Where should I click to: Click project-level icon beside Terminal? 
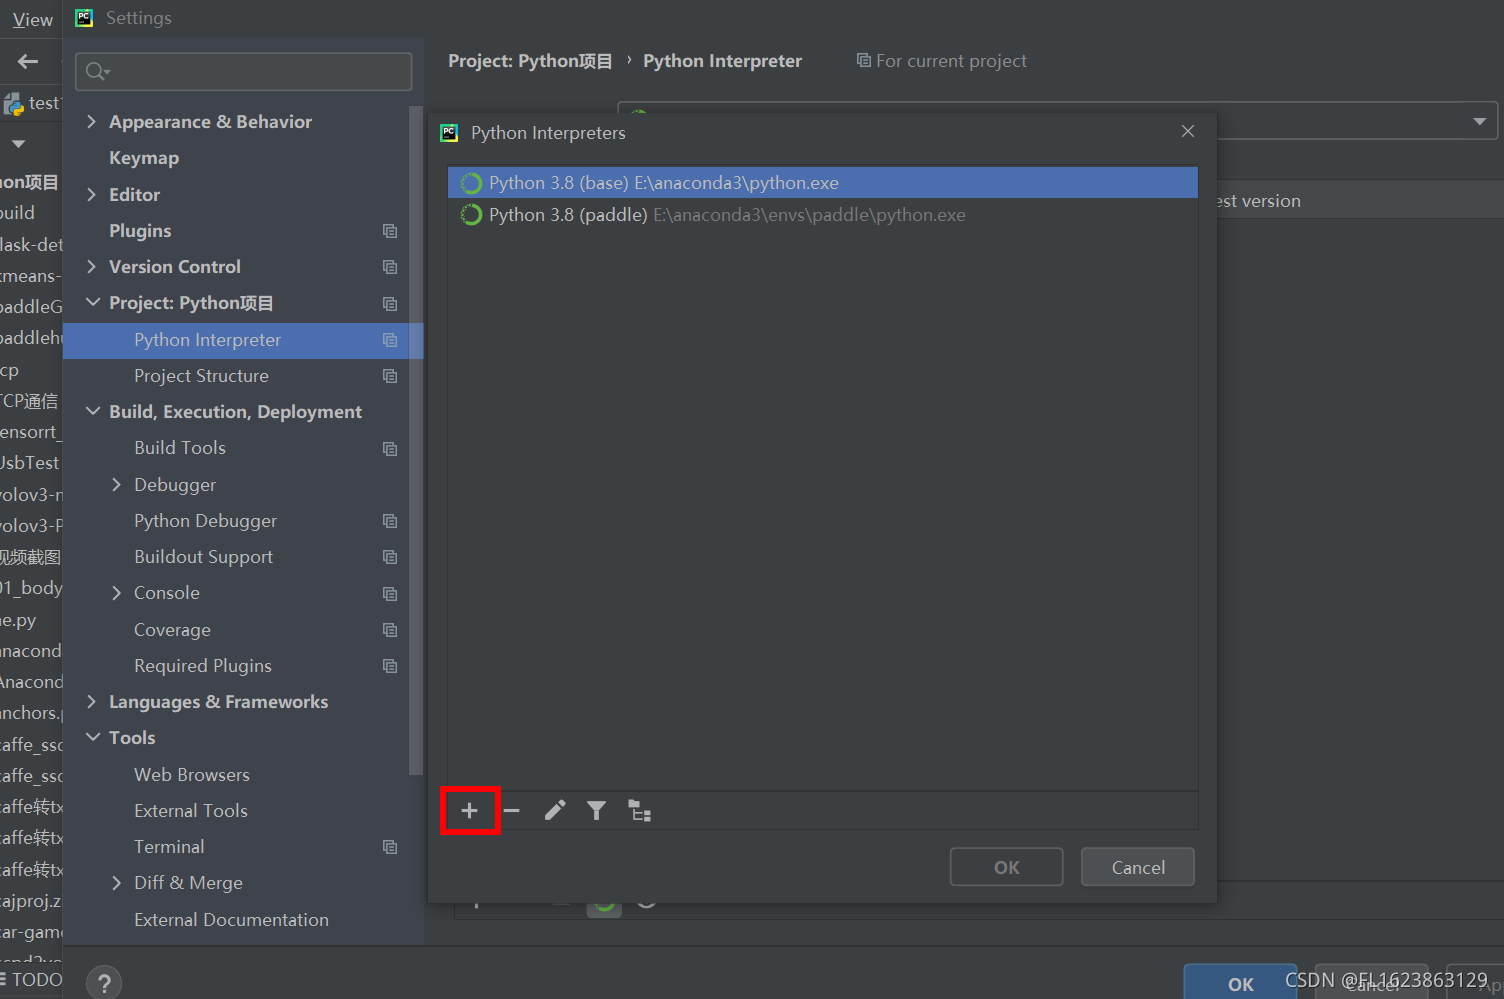click(x=390, y=847)
